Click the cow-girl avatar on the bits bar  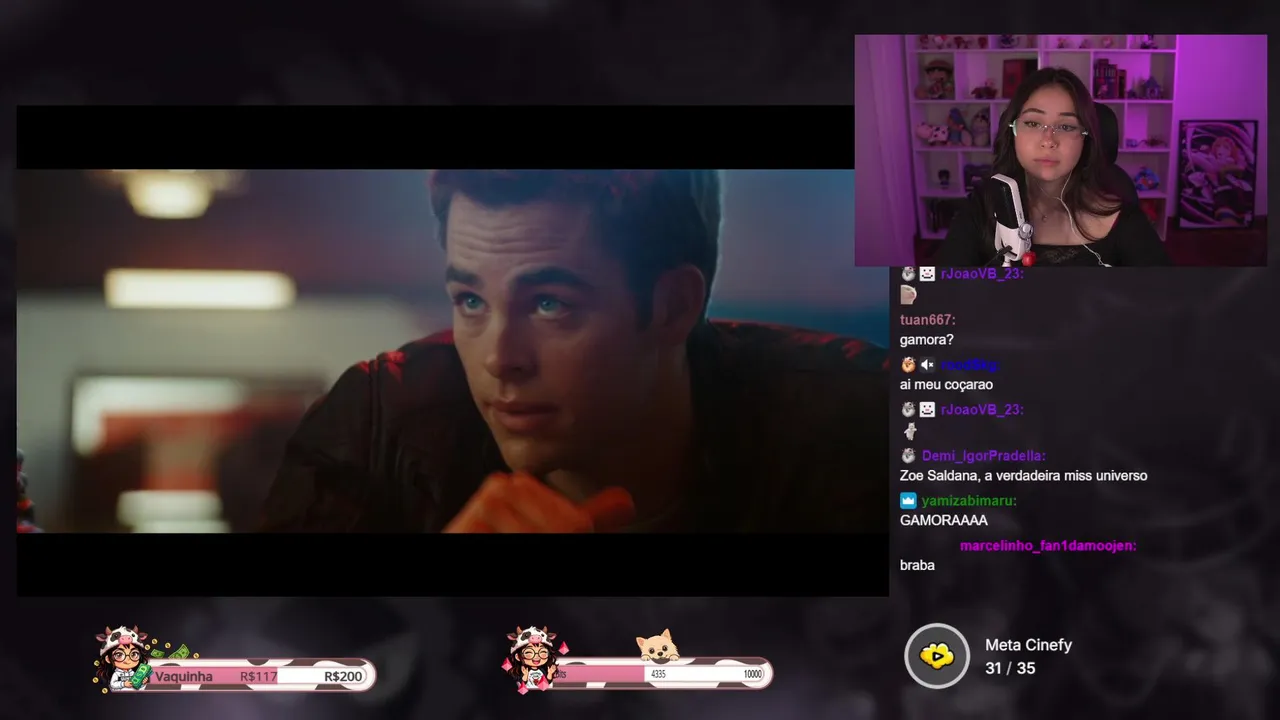pyautogui.click(x=531, y=659)
